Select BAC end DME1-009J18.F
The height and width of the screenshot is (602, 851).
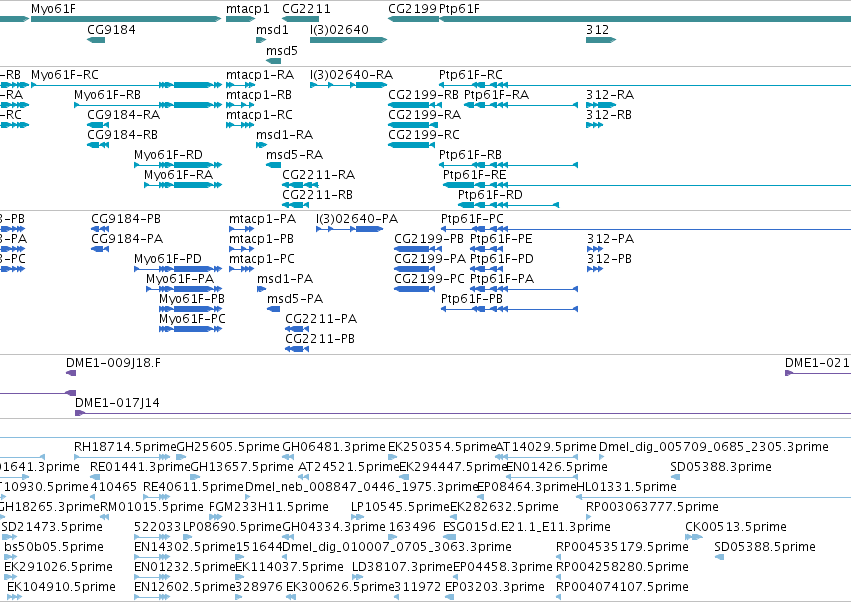coord(113,363)
